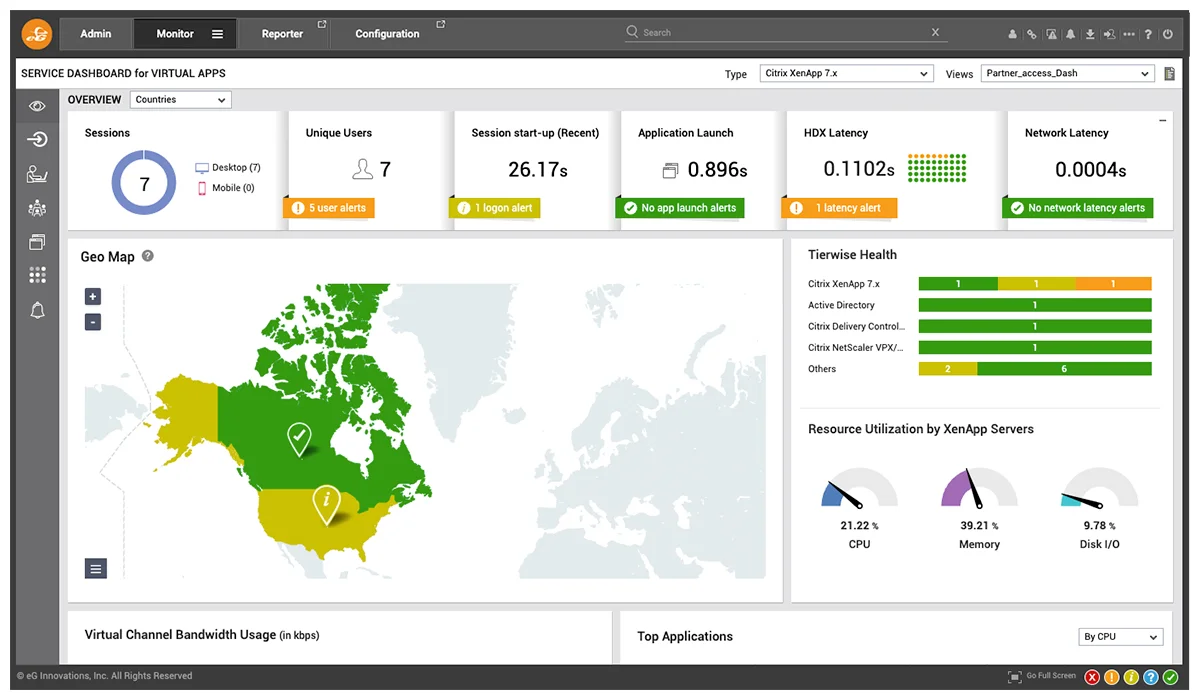Click the orange major alert icon in footer
Screen dimensions: 1200x700
(x=1112, y=678)
